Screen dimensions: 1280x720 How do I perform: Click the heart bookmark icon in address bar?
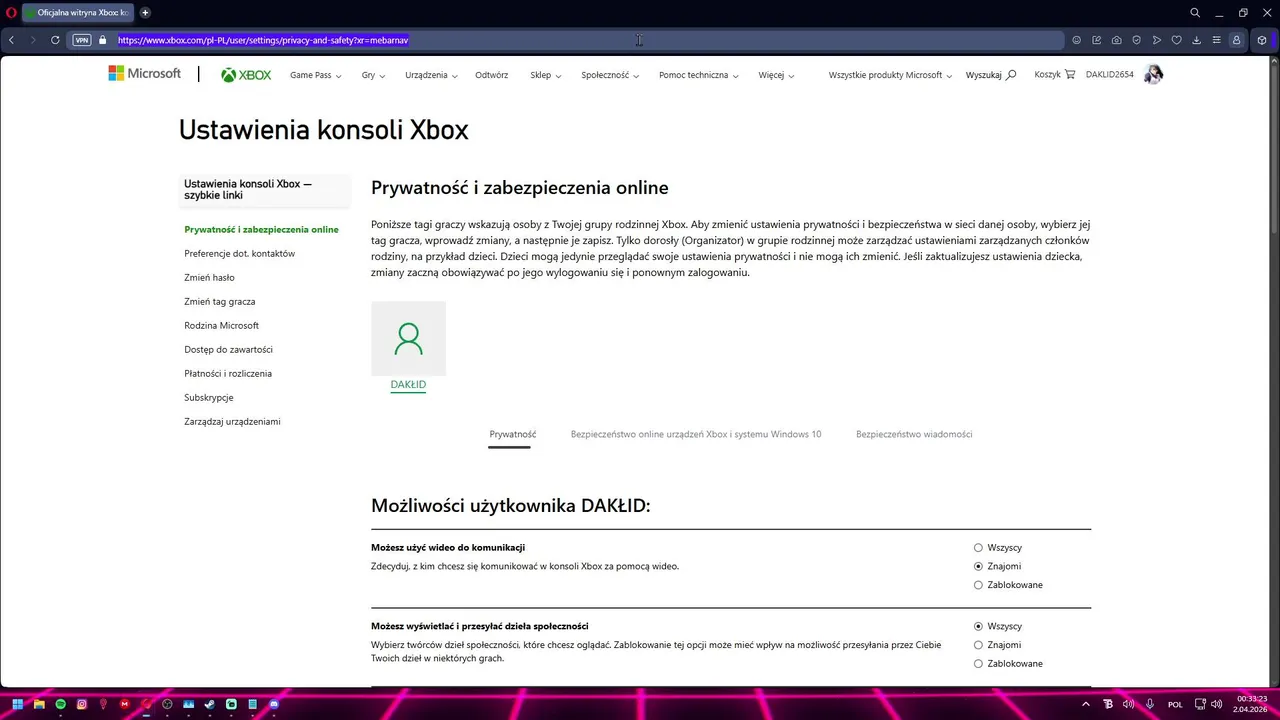click(x=1176, y=40)
